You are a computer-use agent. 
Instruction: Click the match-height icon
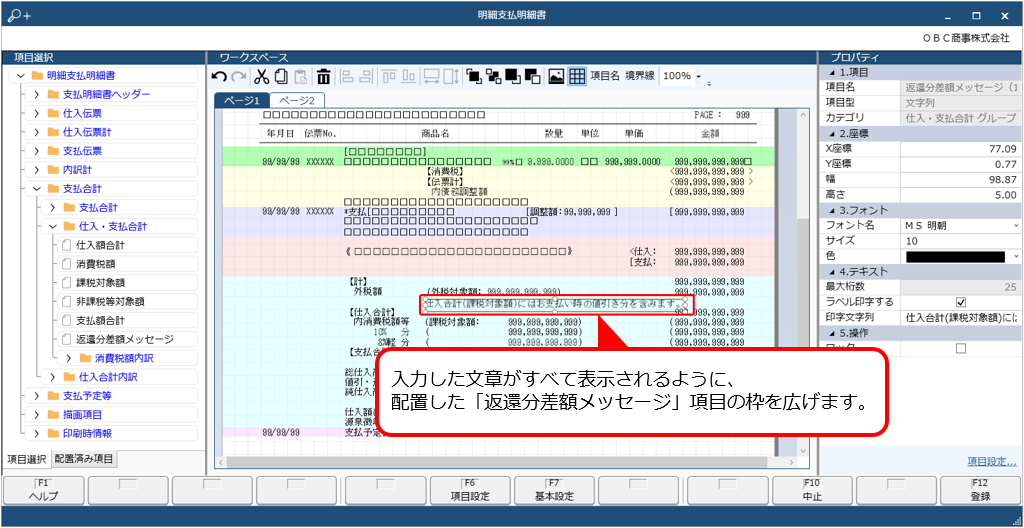[x=451, y=76]
